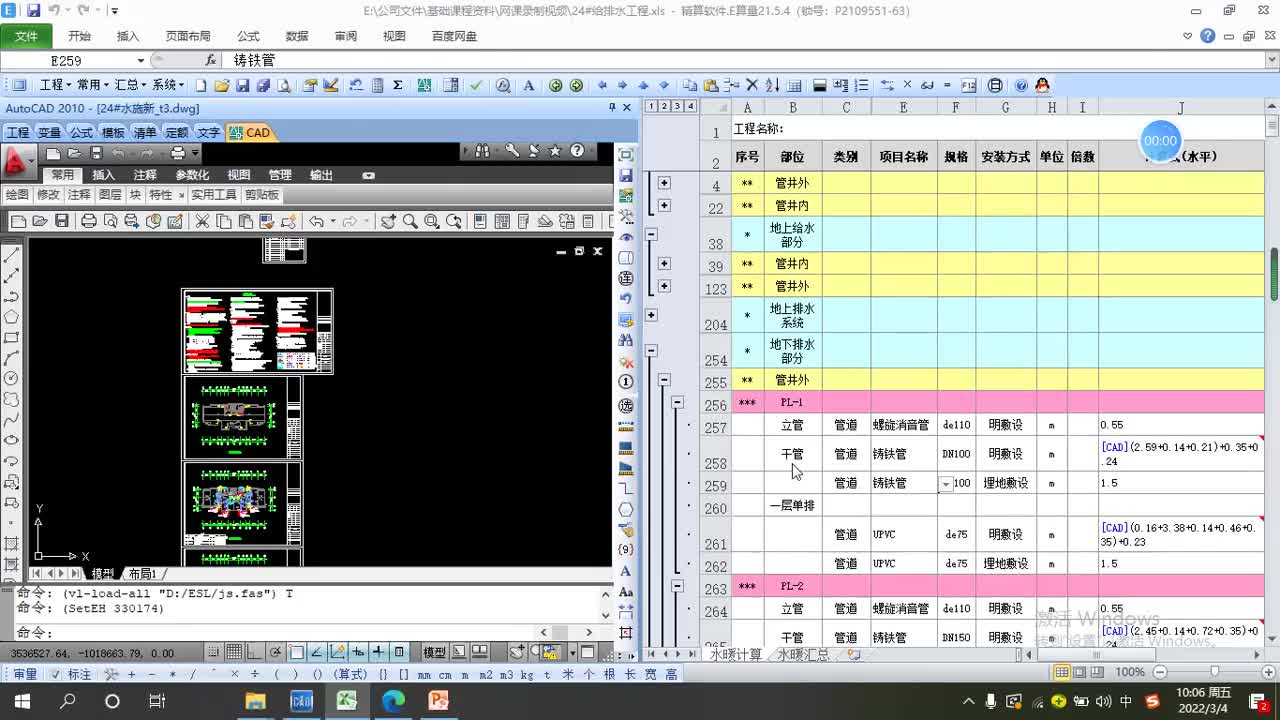
Task: Collapse the FL-1 row group
Action: tap(677, 402)
